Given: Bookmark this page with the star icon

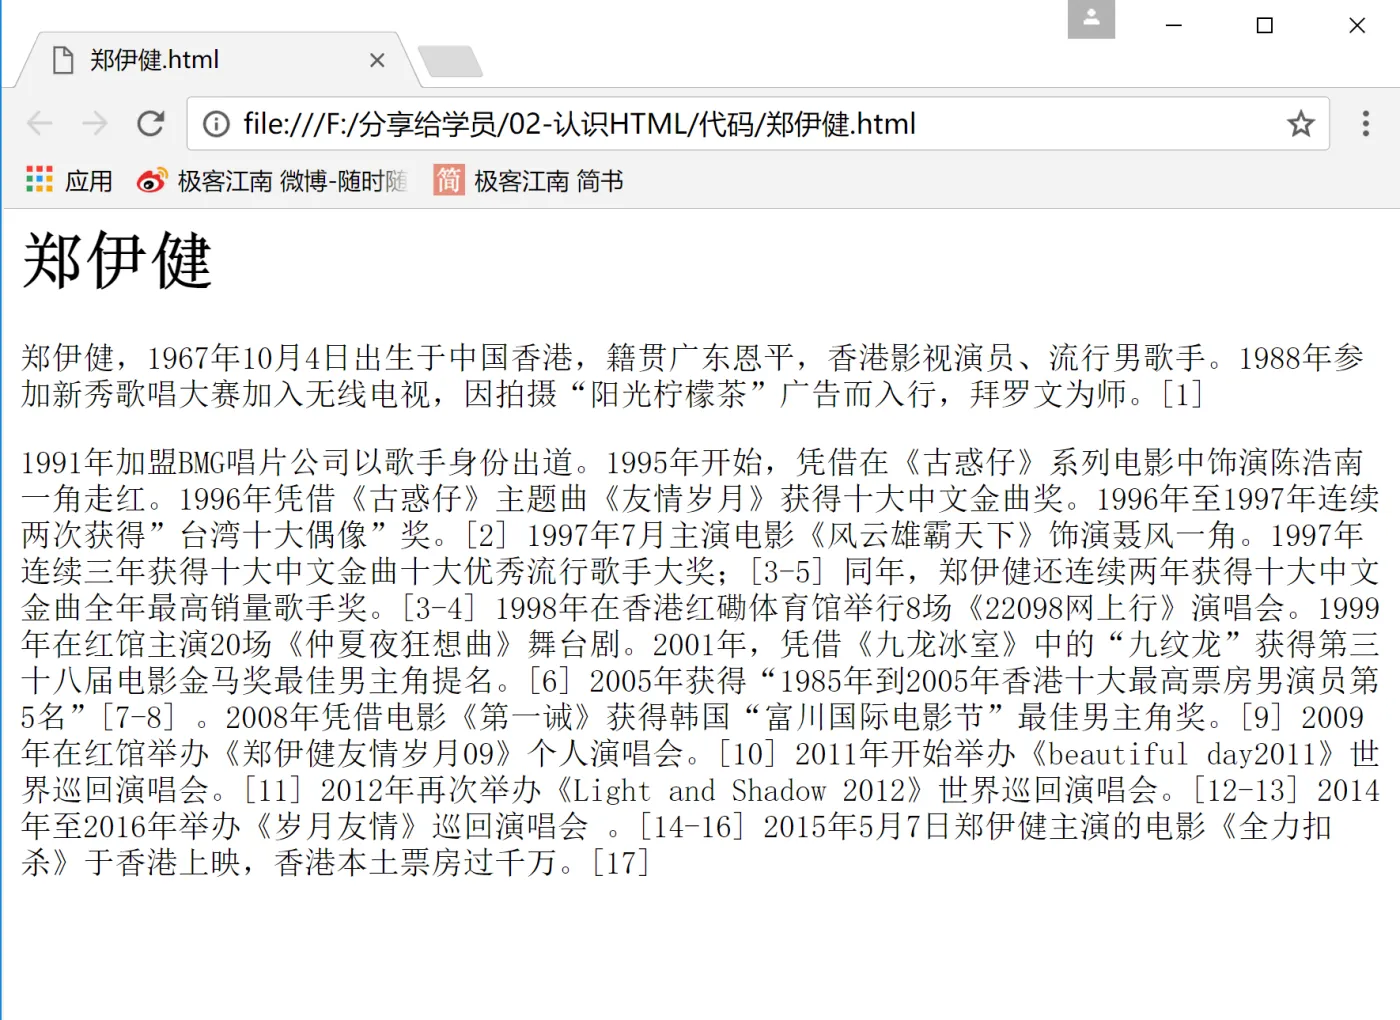Looking at the screenshot, I should [x=1300, y=124].
